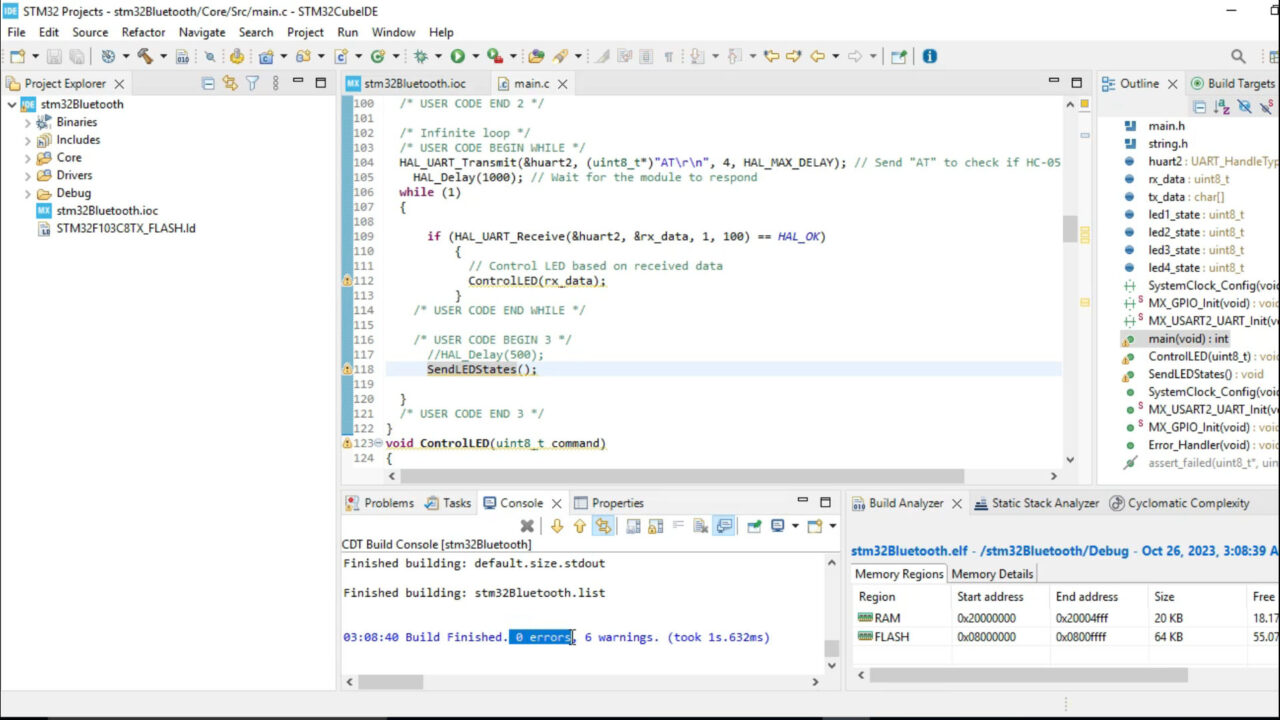The width and height of the screenshot is (1280, 720).
Task: Collapse all in Project Explorer
Action: (207, 83)
